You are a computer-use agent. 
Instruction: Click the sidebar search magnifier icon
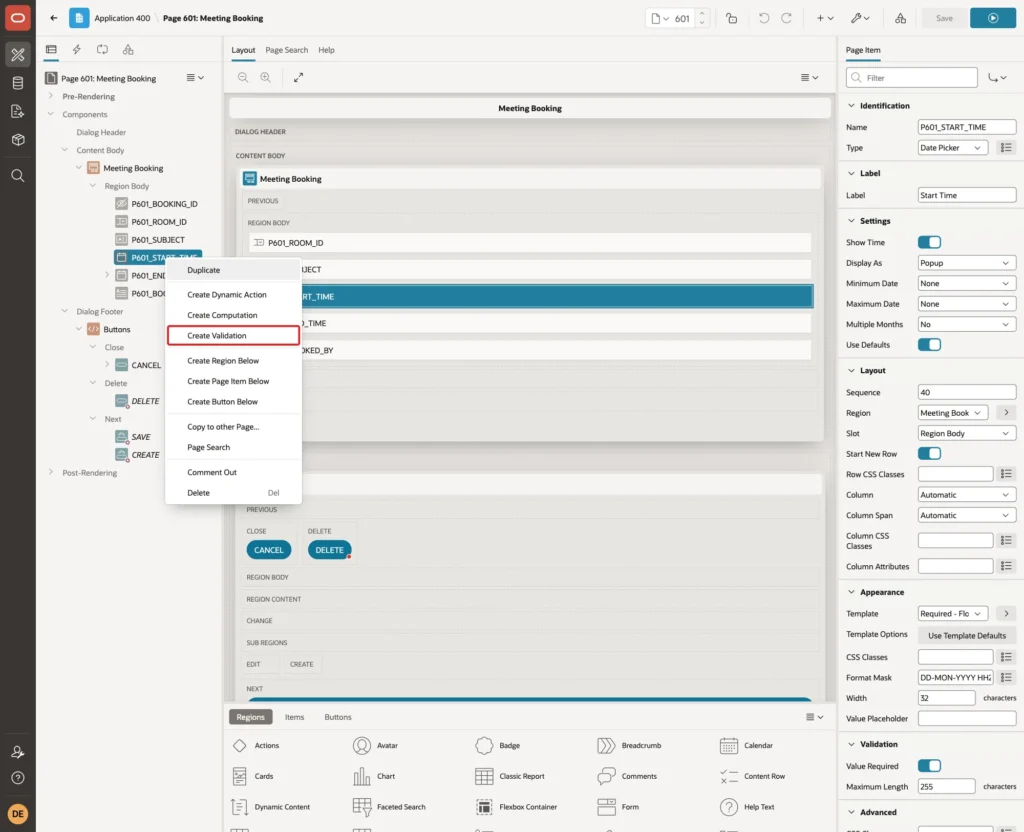[x=18, y=176]
